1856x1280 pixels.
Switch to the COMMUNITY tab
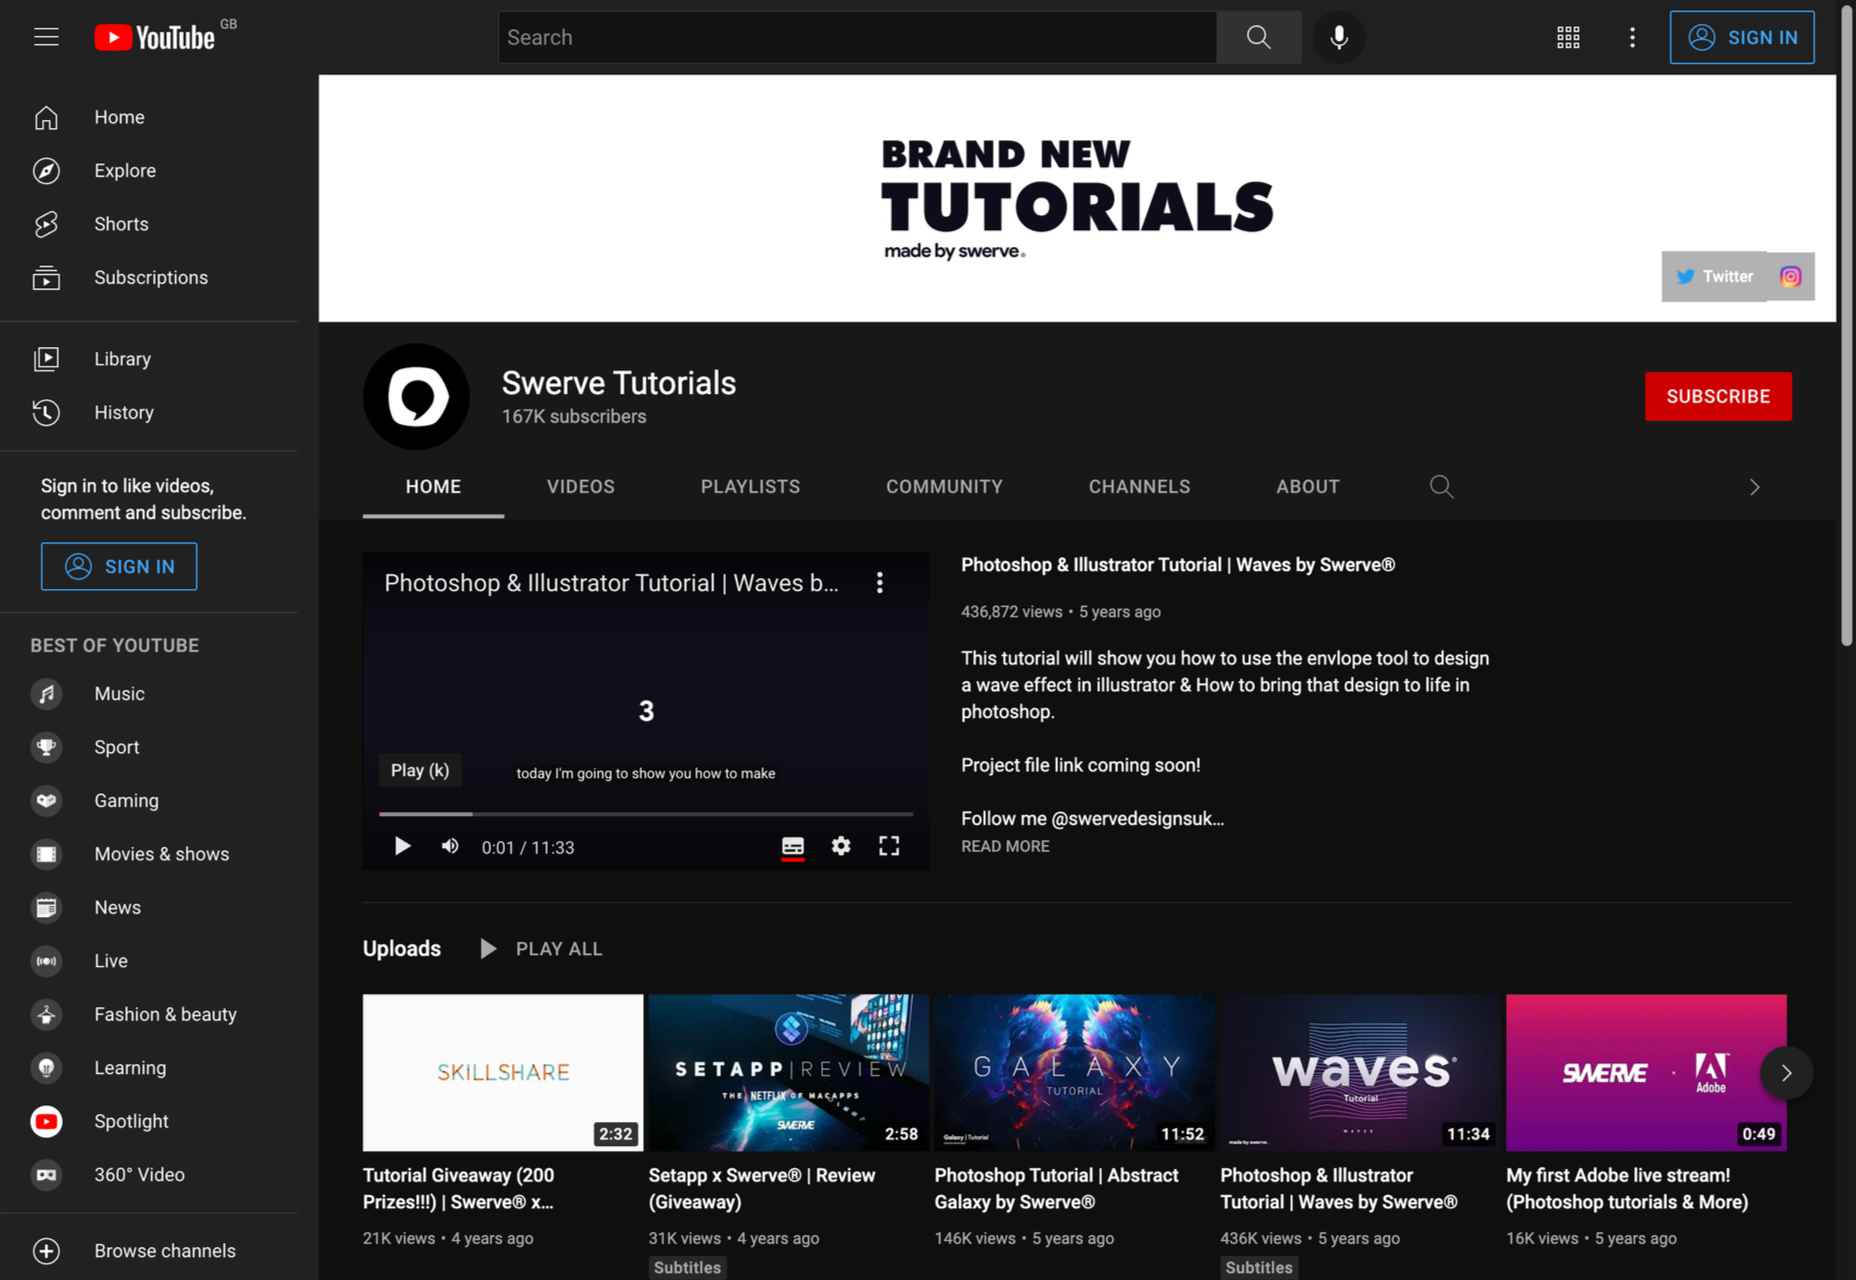tap(944, 487)
